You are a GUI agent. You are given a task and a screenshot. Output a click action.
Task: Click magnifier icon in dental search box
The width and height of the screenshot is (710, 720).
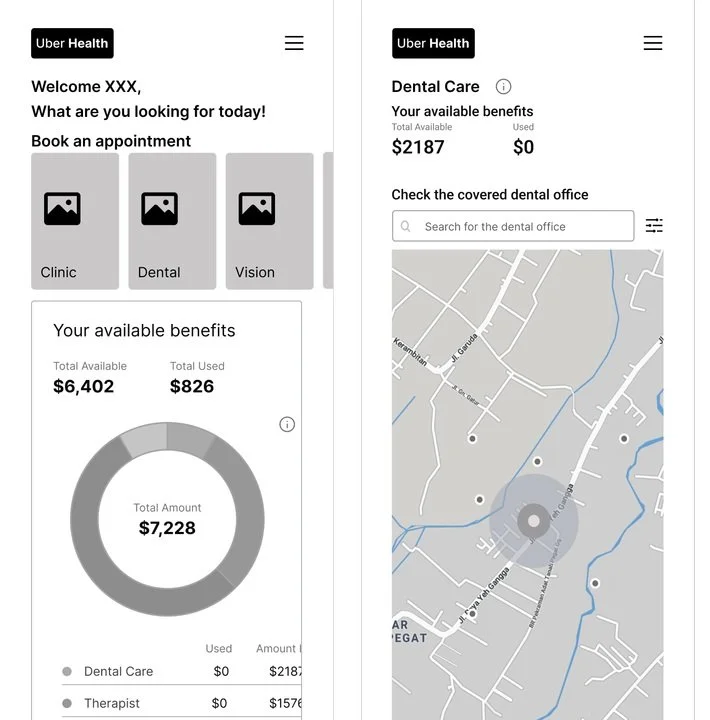point(406,226)
